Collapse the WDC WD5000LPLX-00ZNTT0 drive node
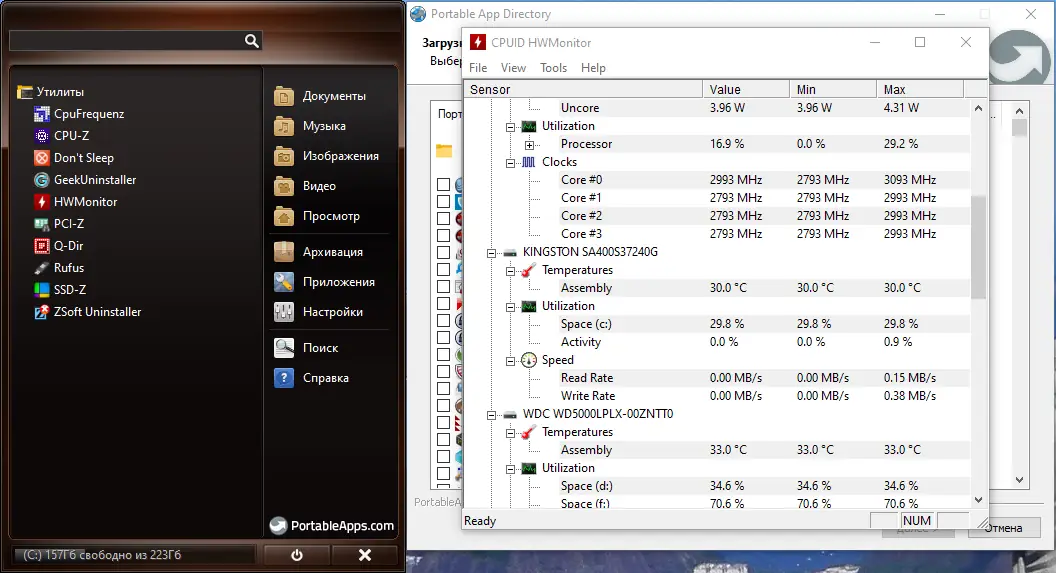The height and width of the screenshot is (573, 1056). 492,415
